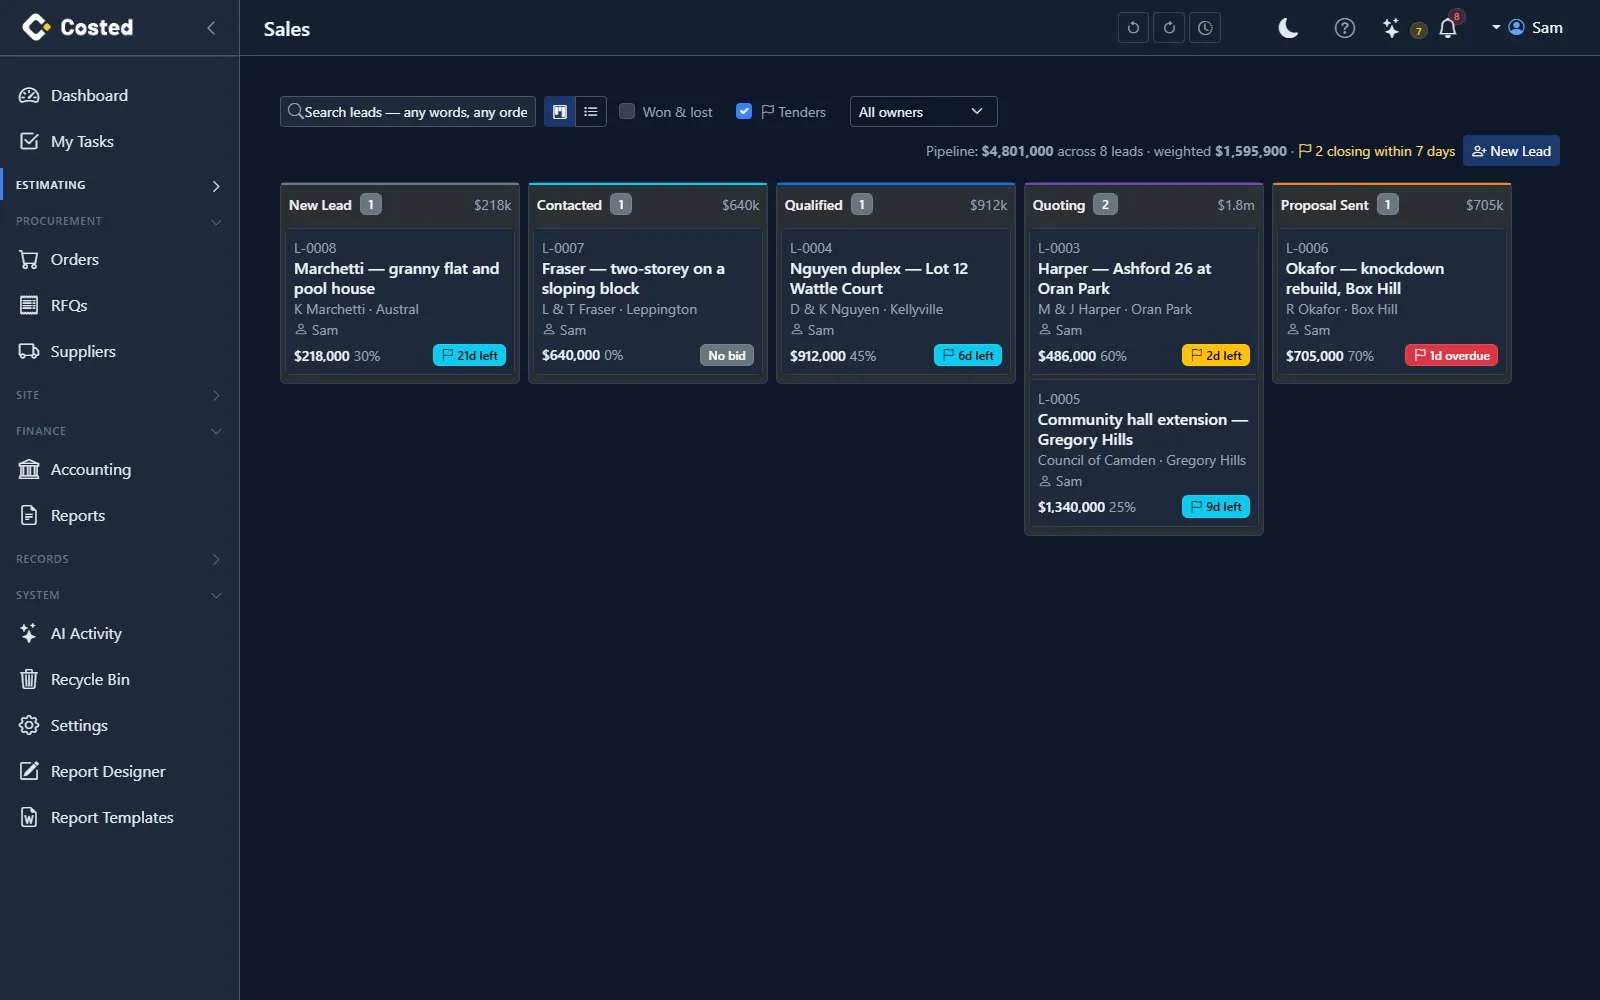
Task: Open Okafor knockdown rebuild lead card
Action: point(1392,302)
